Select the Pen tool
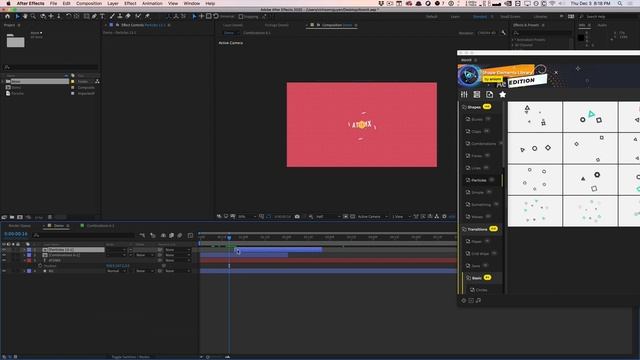This screenshot has height=360, width=640. click(x=94, y=16)
